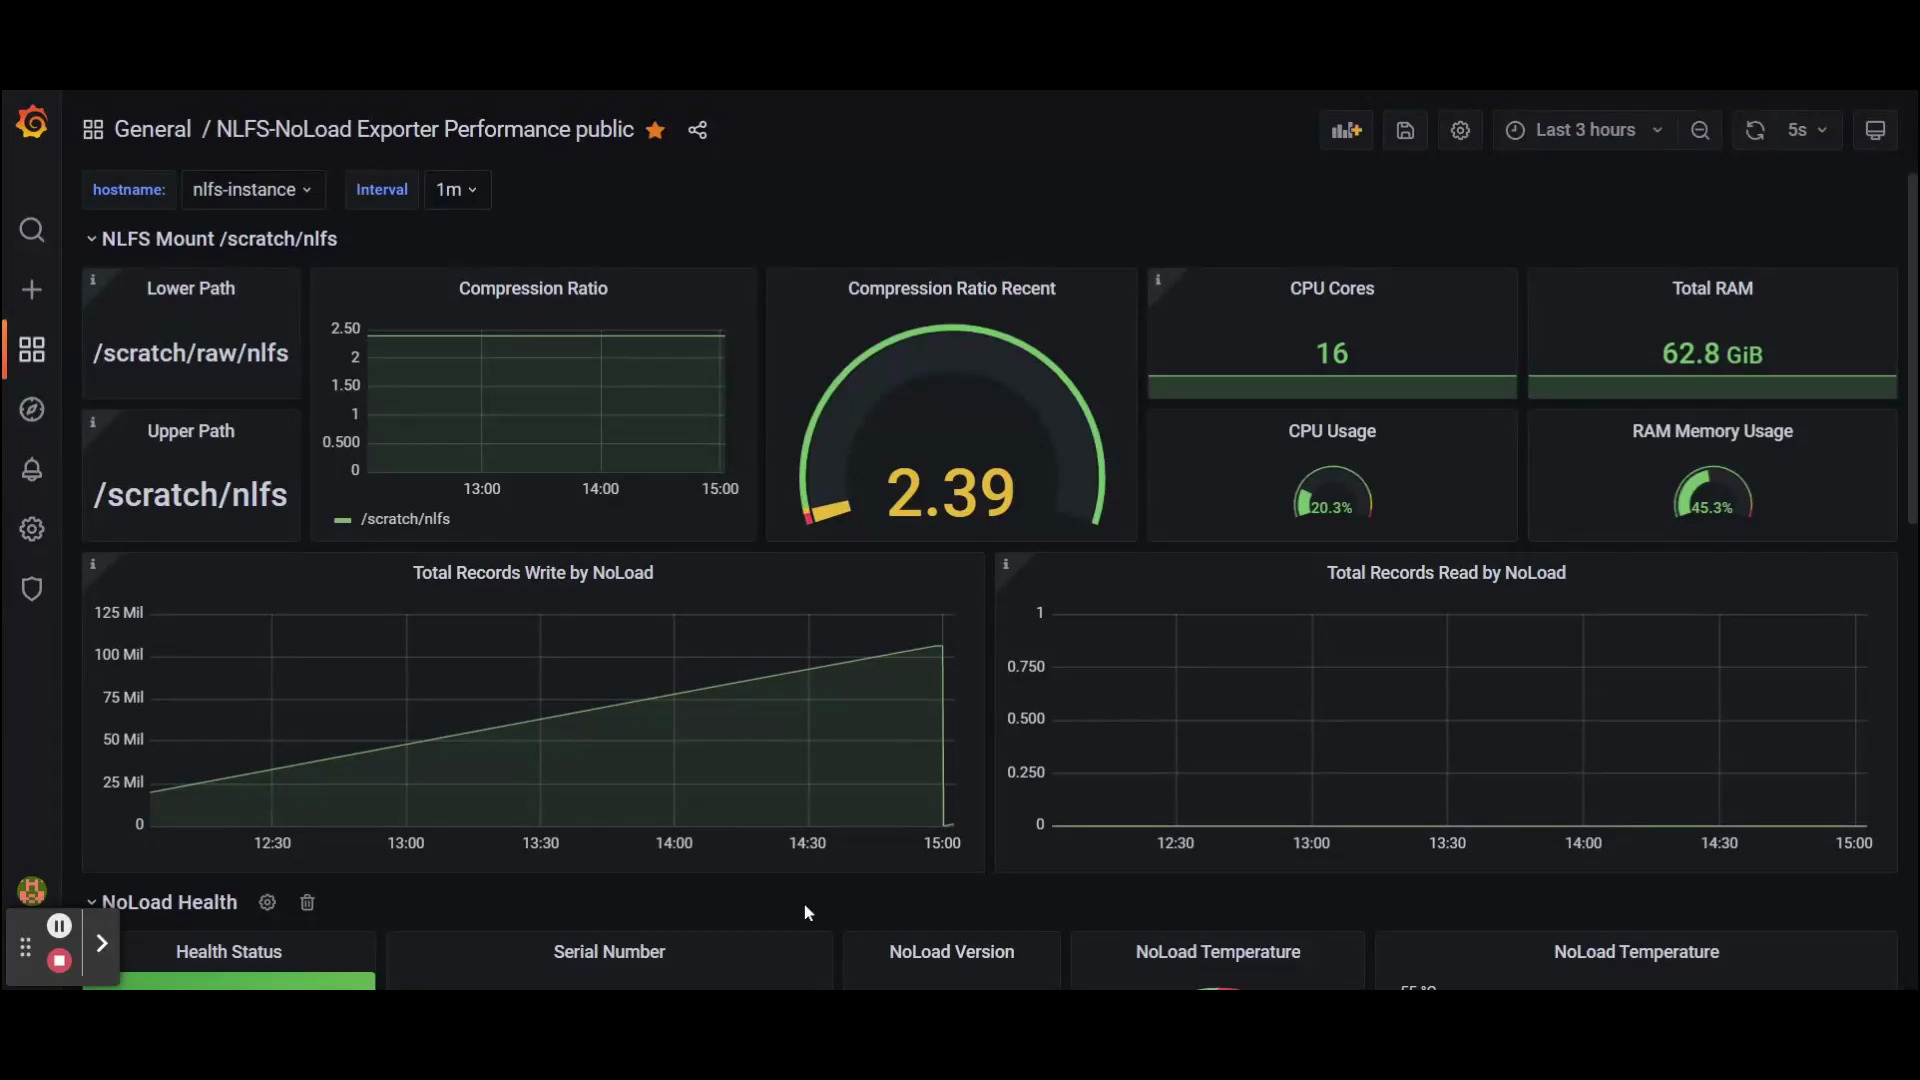Save the dashboard with the disk icon

point(1405,130)
